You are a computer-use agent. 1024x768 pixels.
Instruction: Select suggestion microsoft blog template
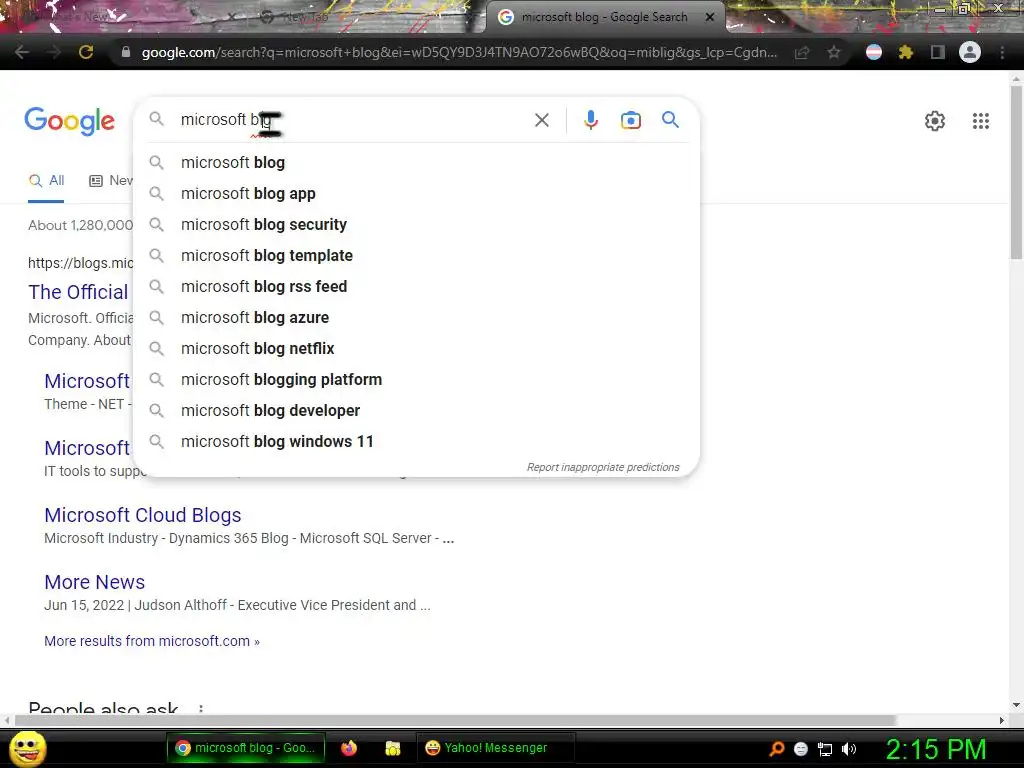[x=416, y=255]
